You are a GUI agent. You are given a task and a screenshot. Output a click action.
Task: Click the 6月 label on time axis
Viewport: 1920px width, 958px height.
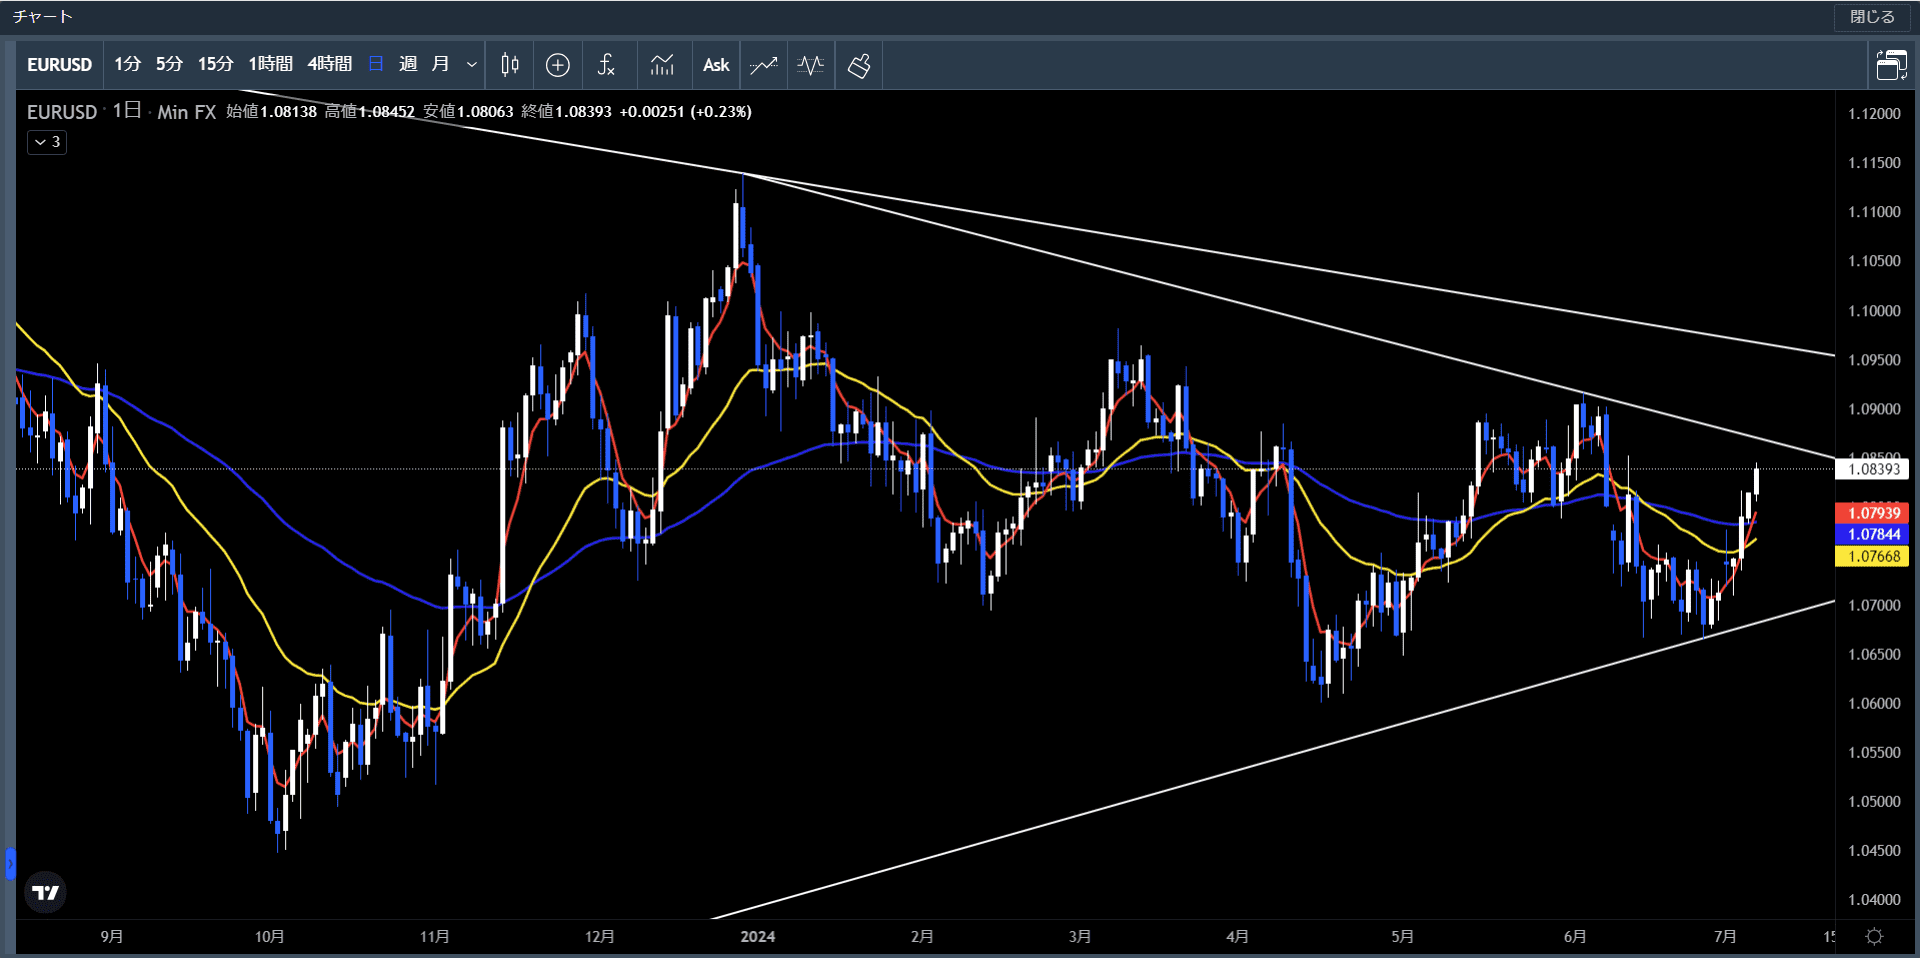coord(1575,937)
